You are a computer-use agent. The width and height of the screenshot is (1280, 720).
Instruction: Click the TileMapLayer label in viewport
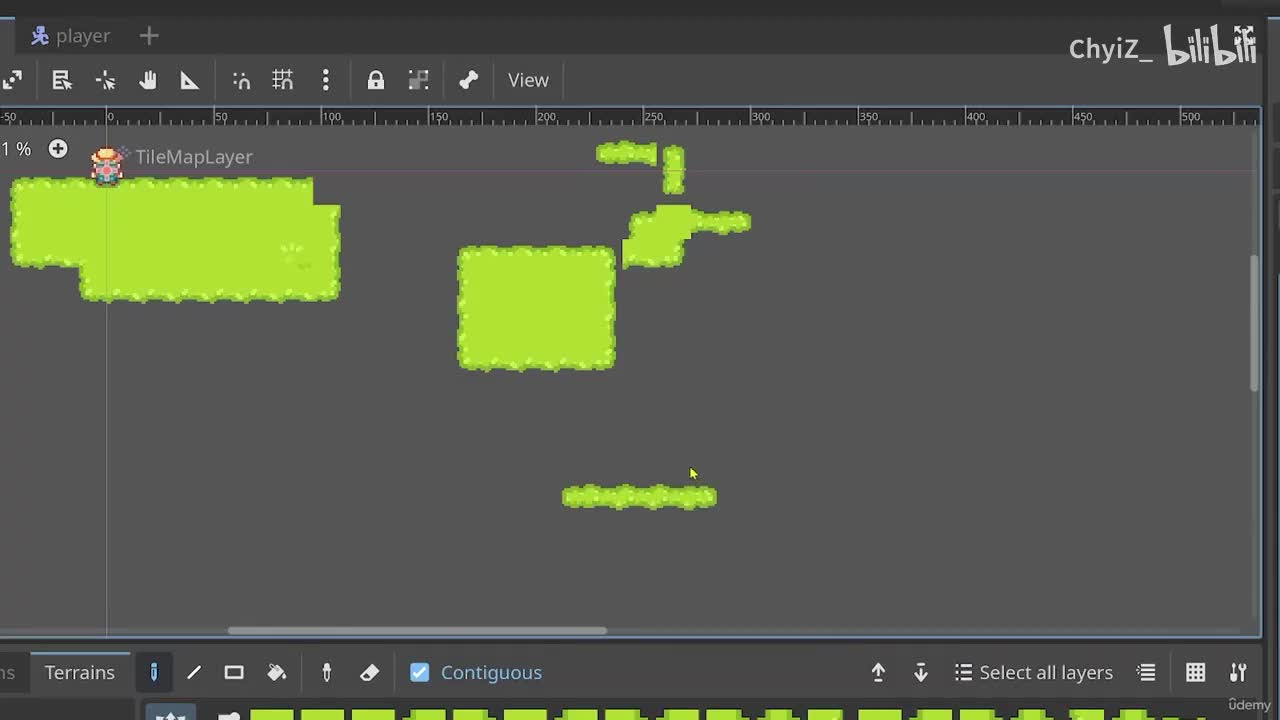(x=194, y=157)
